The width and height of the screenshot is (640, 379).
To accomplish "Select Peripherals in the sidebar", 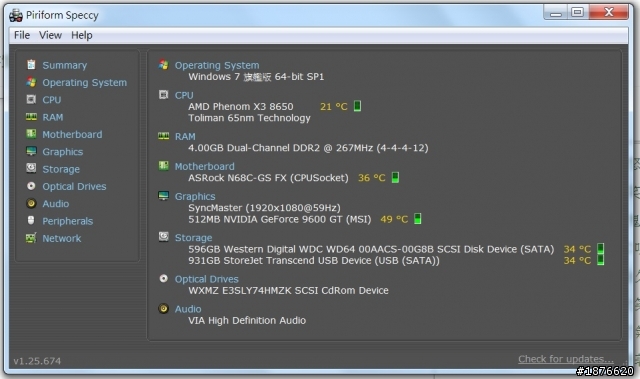I will 67,222.
